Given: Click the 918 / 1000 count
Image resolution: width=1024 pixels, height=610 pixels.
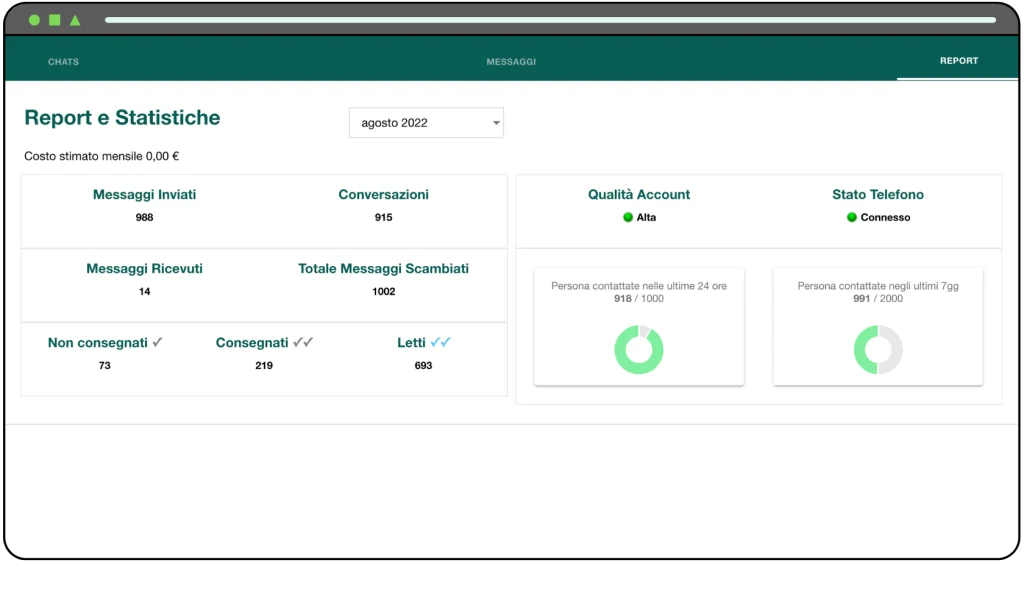Looking at the screenshot, I should coord(639,298).
